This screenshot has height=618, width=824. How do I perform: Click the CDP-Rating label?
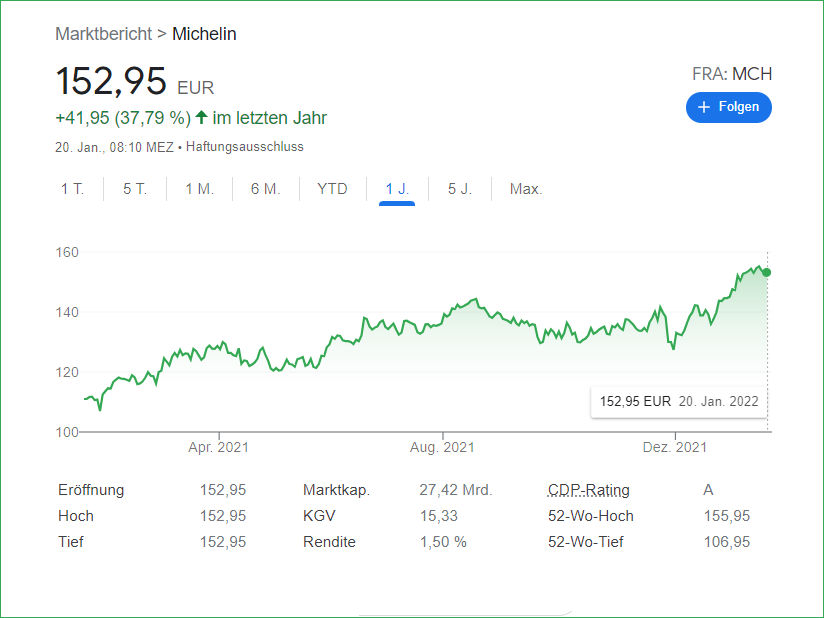[589, 490]
